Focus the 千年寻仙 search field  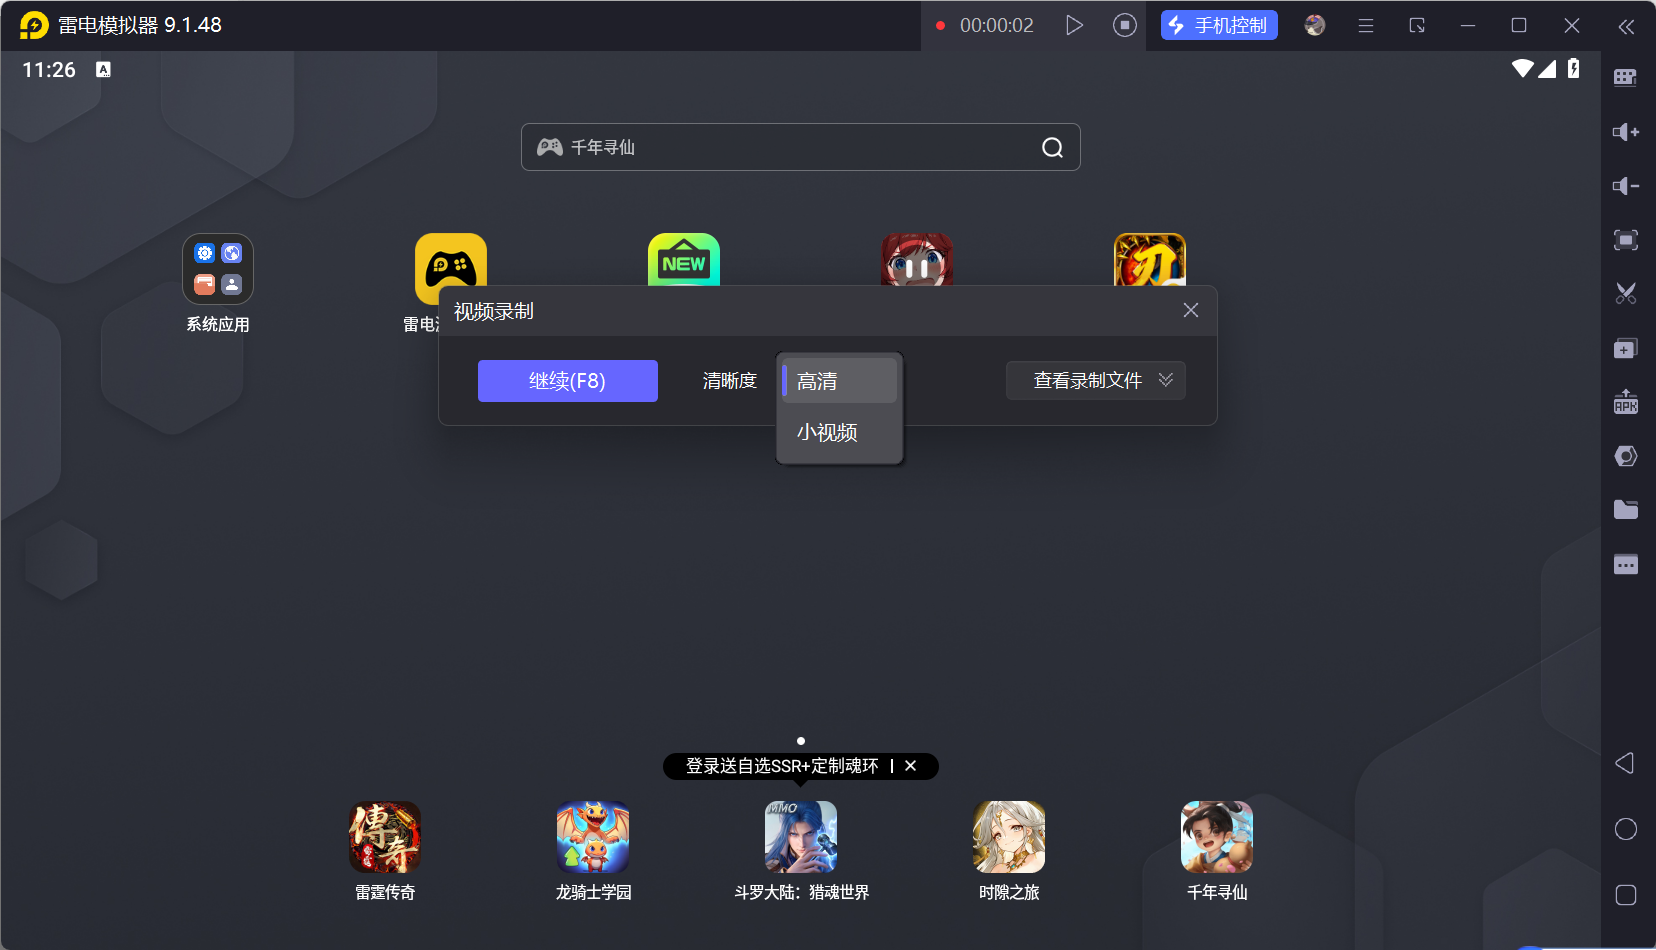pyautogui.click(x=801, y=147)
